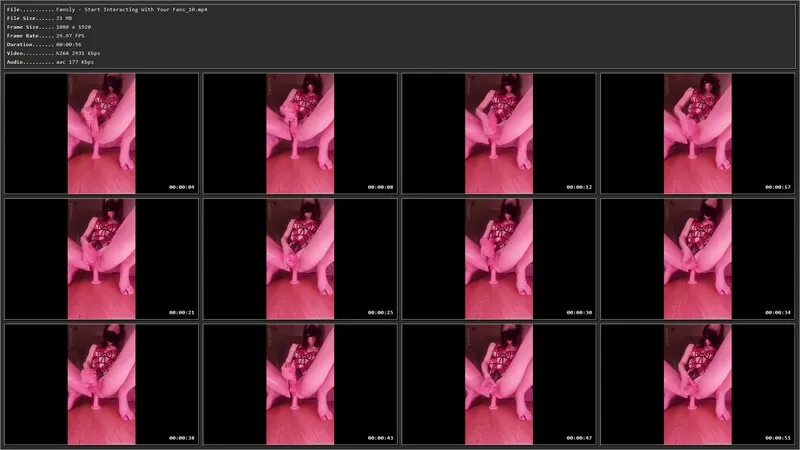Pick the thumbnail marked 00:00:17
Image resolution: width=800 pixels, height=450 pixels.
point(697,133)
